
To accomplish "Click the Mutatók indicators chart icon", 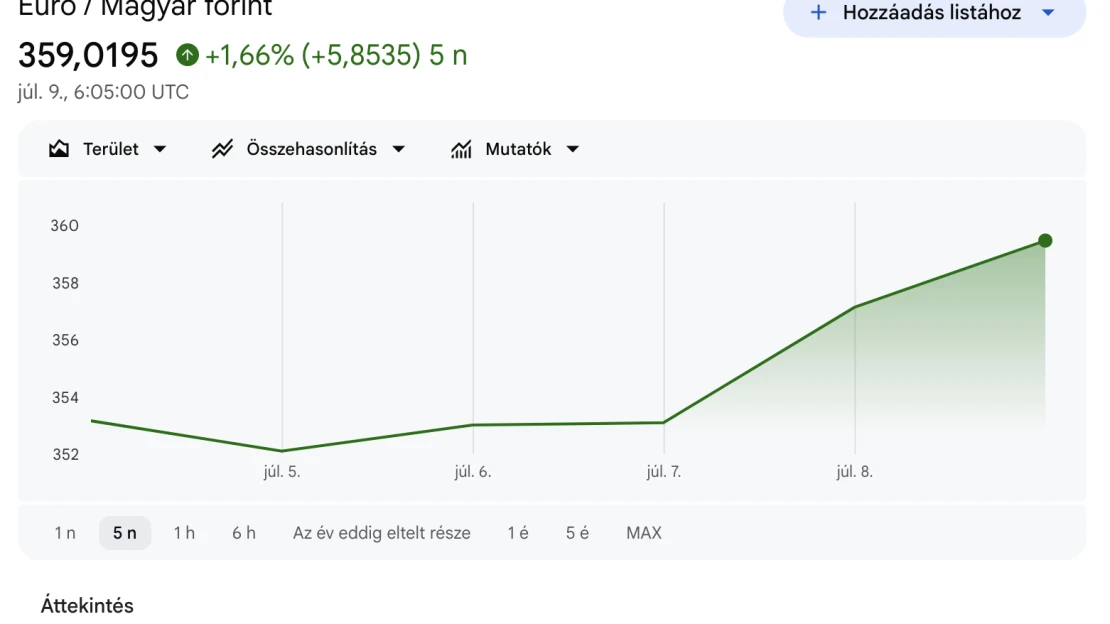I will click(462, 149).
